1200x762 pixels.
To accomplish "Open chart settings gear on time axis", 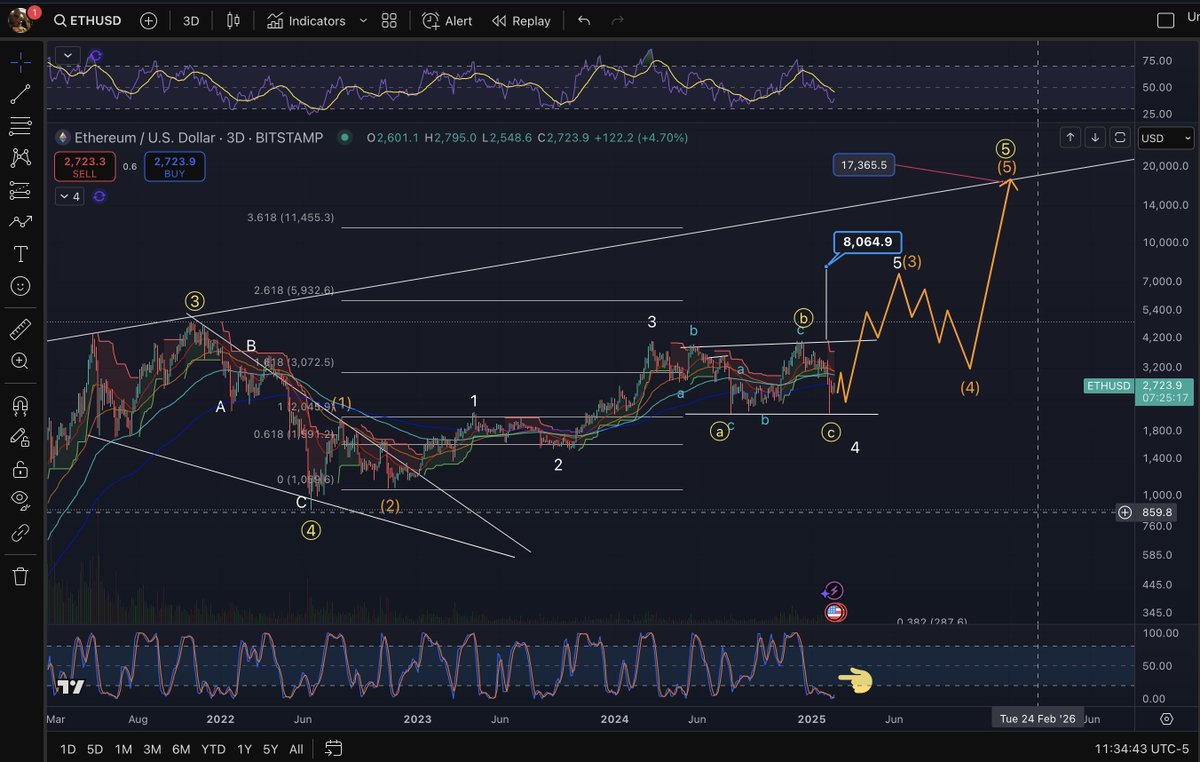I will 1166,719.
